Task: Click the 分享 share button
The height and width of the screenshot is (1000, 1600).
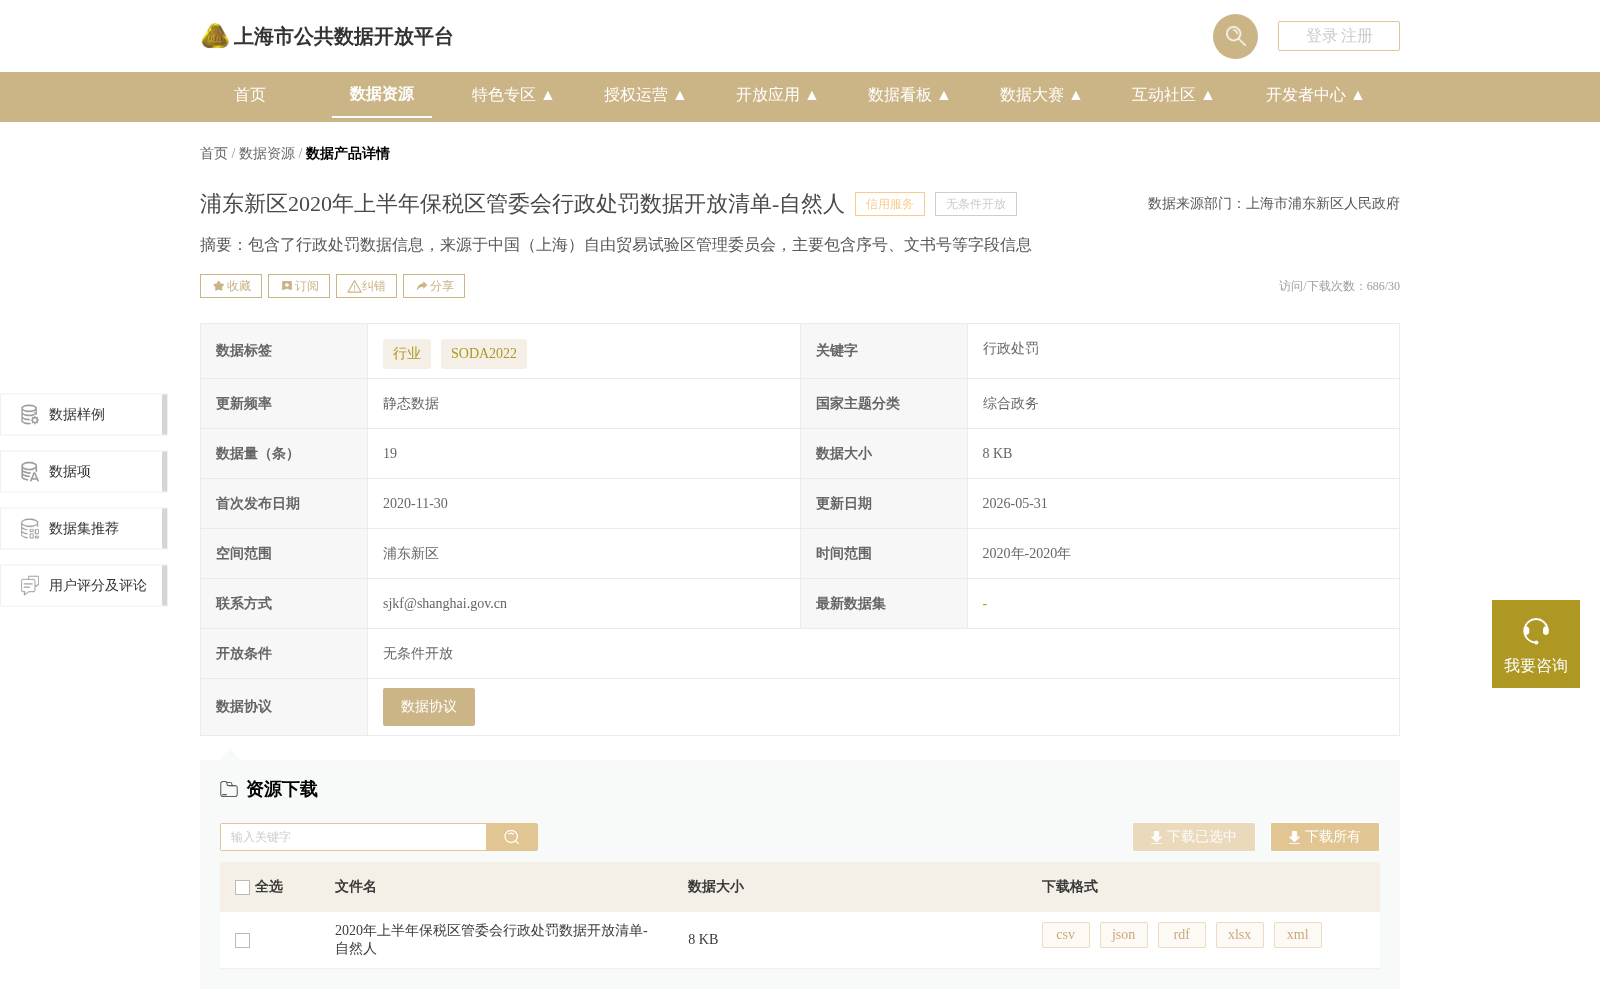Action: pyautogui.click(x=434, y=286)
